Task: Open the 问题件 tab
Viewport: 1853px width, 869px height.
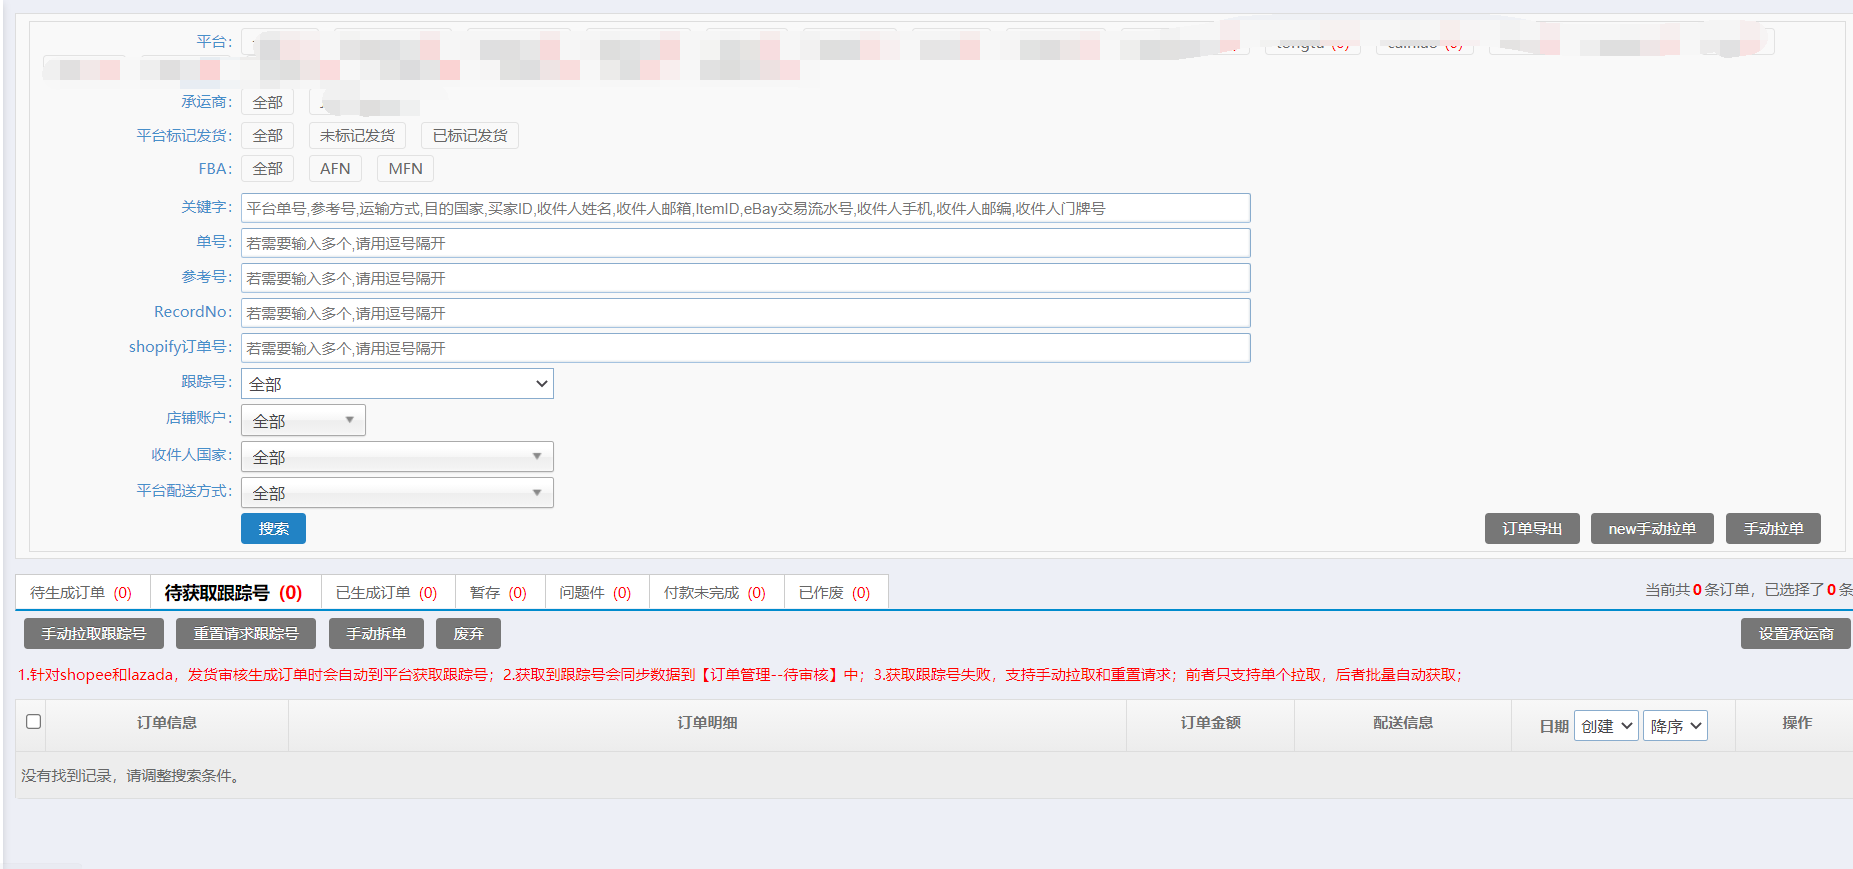Action: pos(595,593)
